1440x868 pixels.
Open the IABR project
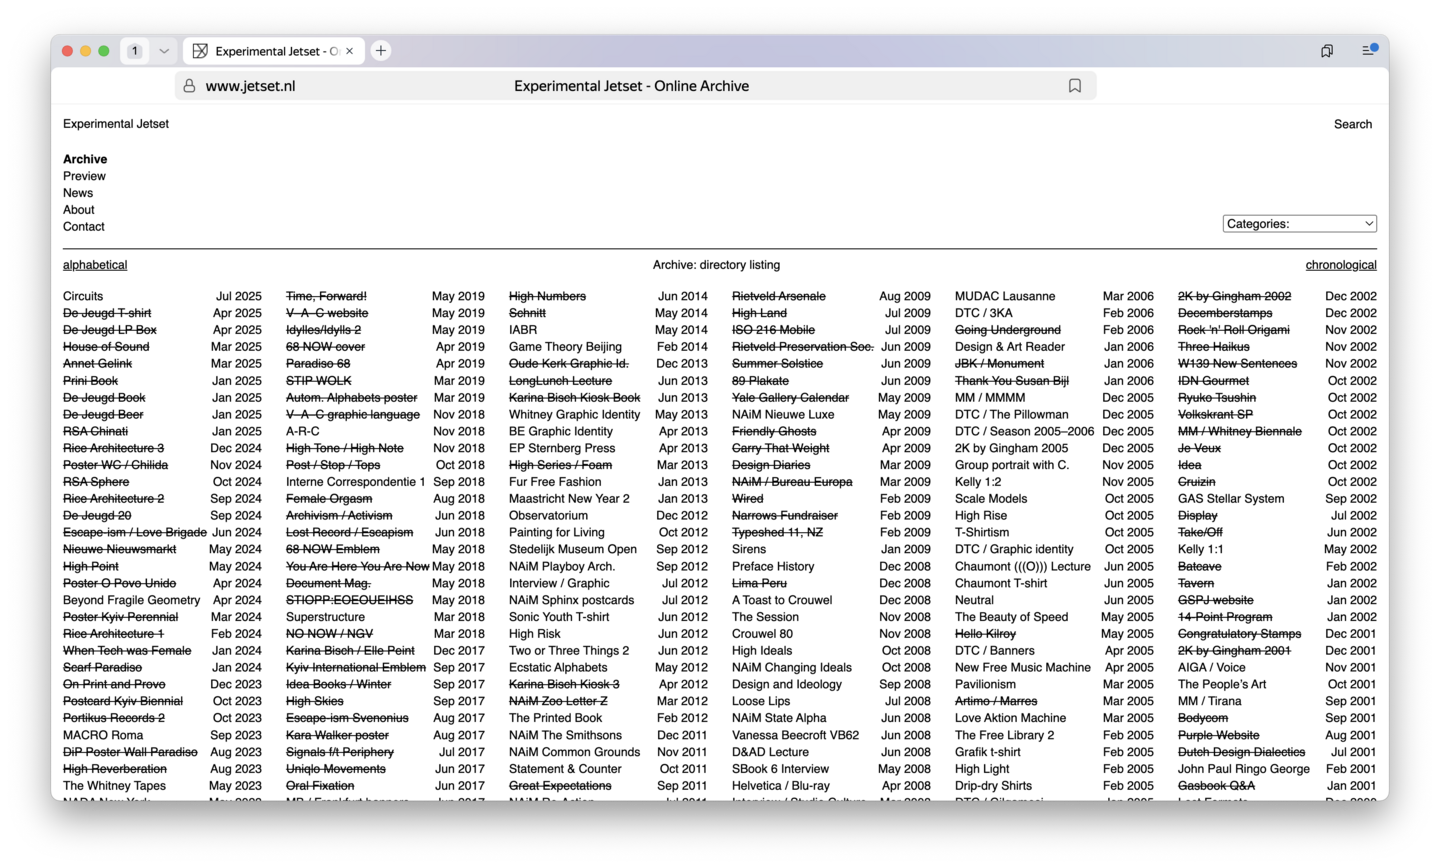click(x=523, y=330)
